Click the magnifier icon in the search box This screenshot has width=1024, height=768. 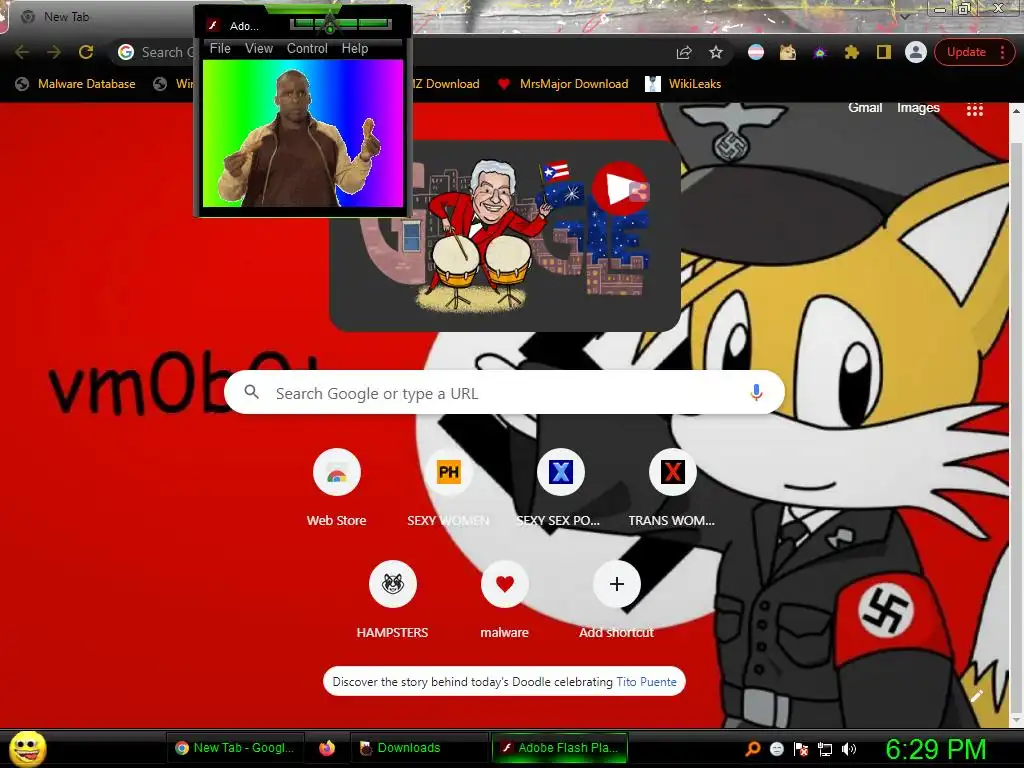coord(251,392)
